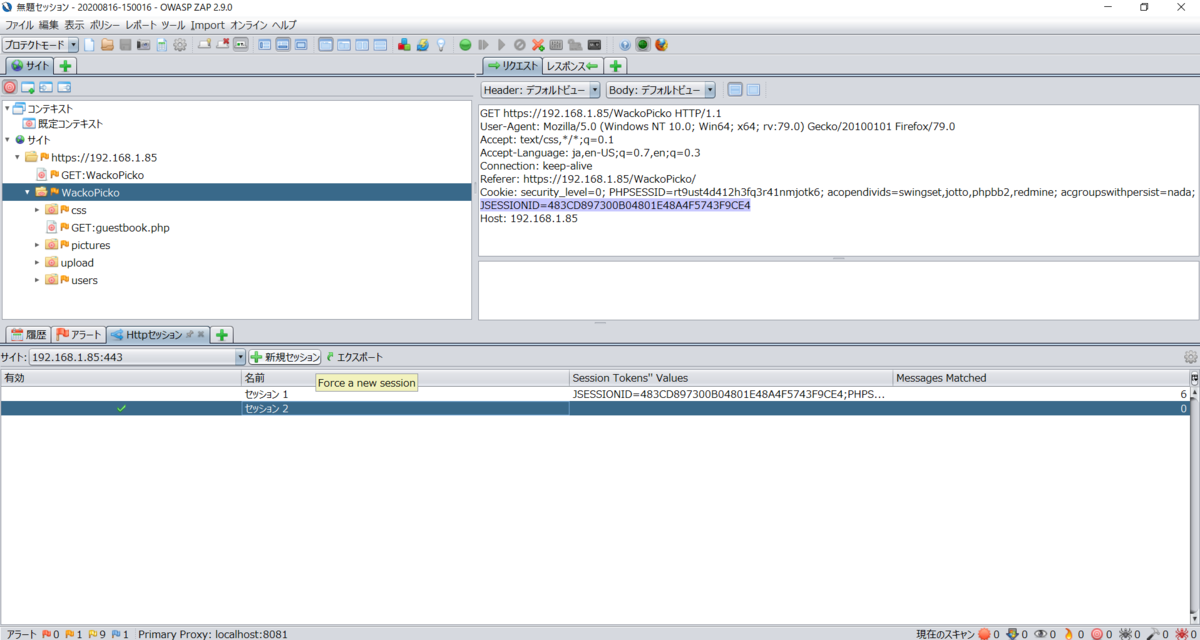Screen dimensions: 1200x640
Task: Open the プロテクトモード mode dropdown
Action: pos(73,45)
